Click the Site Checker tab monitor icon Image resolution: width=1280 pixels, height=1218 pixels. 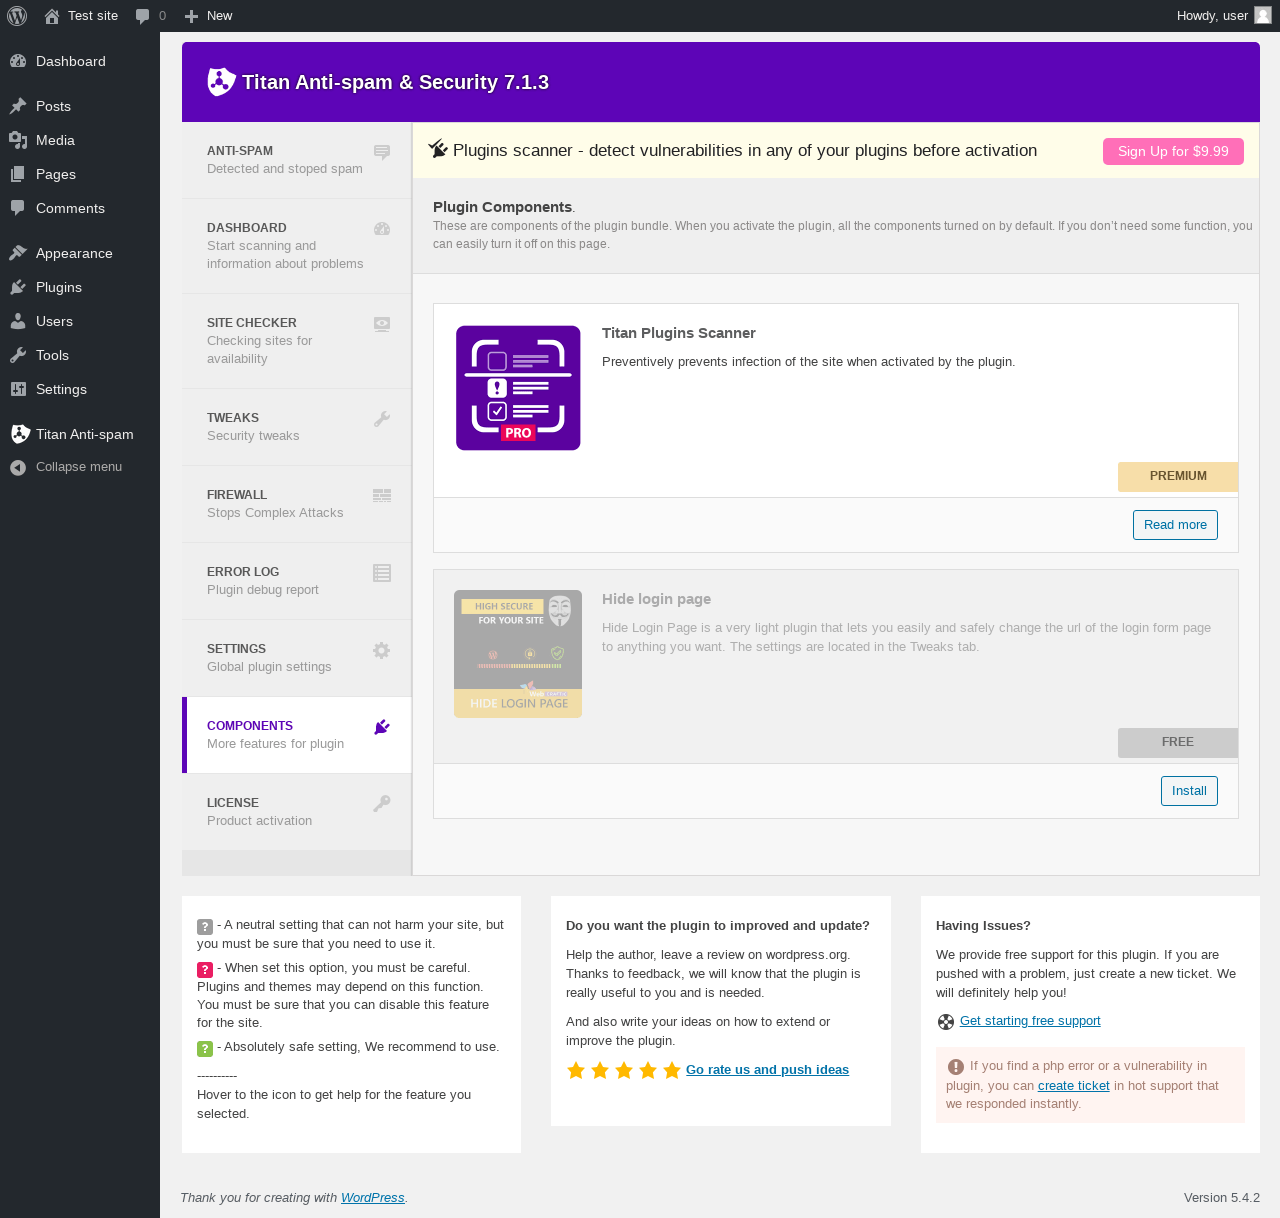pyautogui.click(x=382, y=324)
